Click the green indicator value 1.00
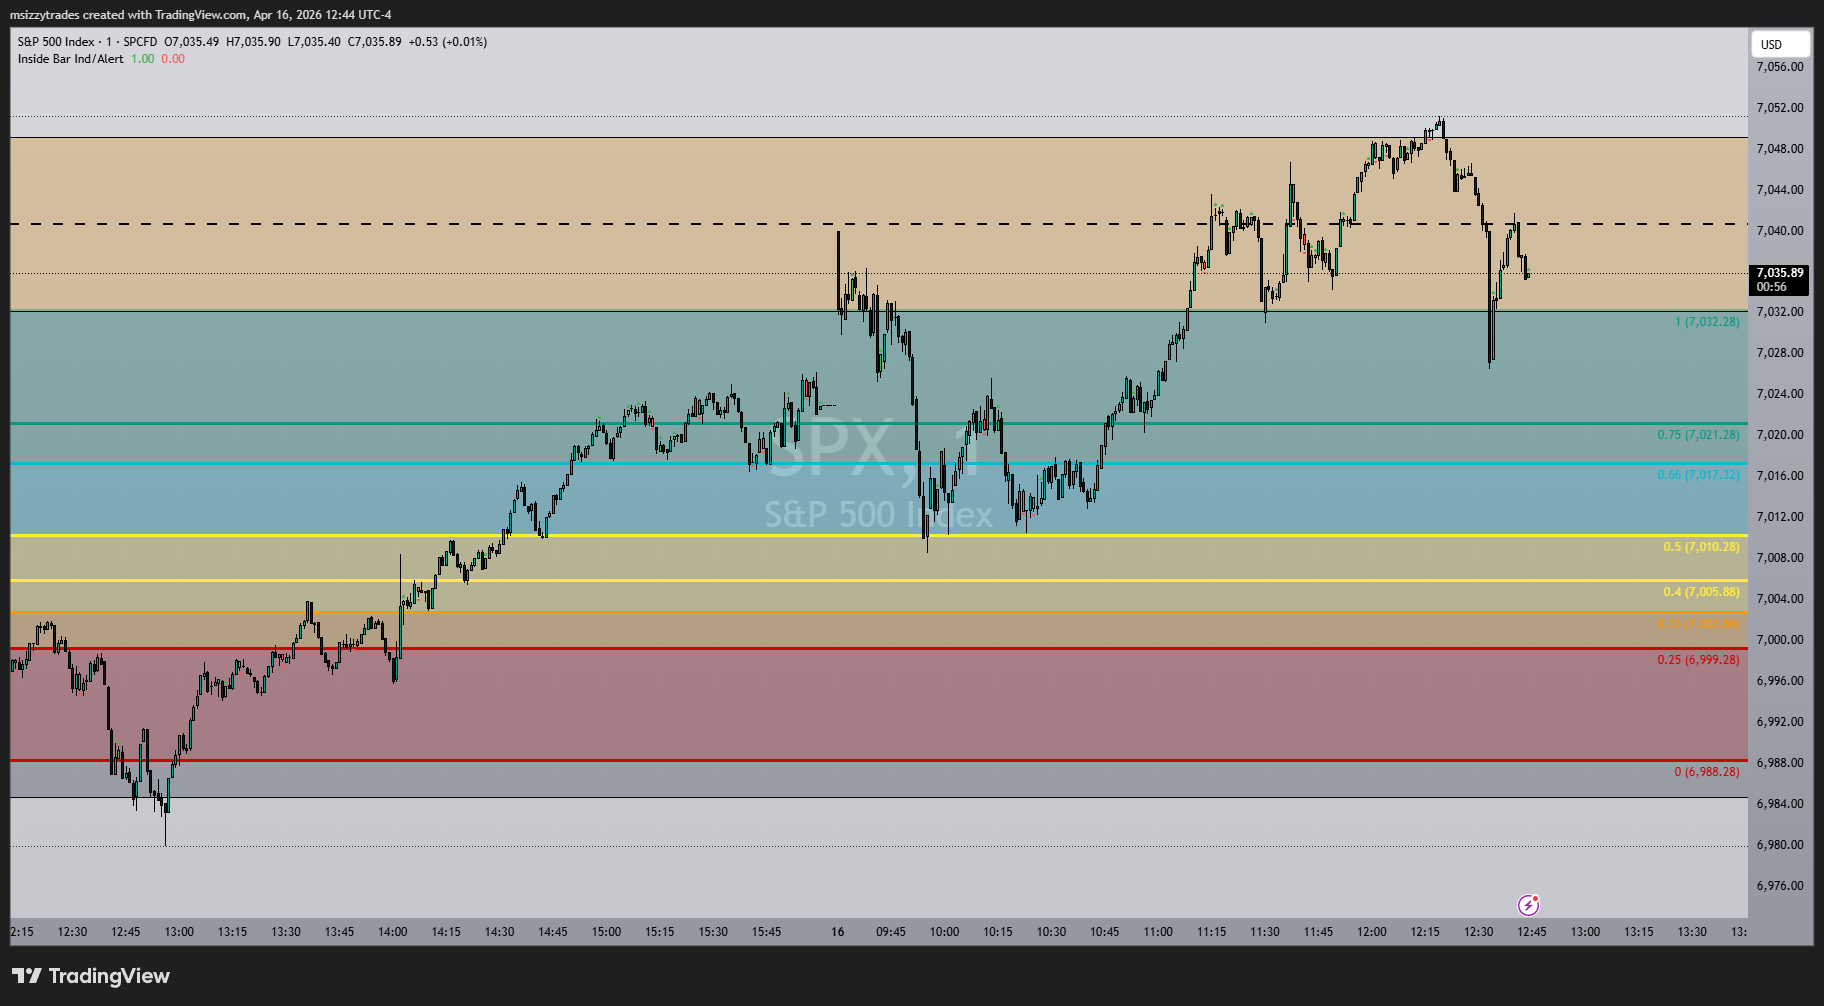The width and height of the screenshot is (1824, 1006). pos(143,59)
